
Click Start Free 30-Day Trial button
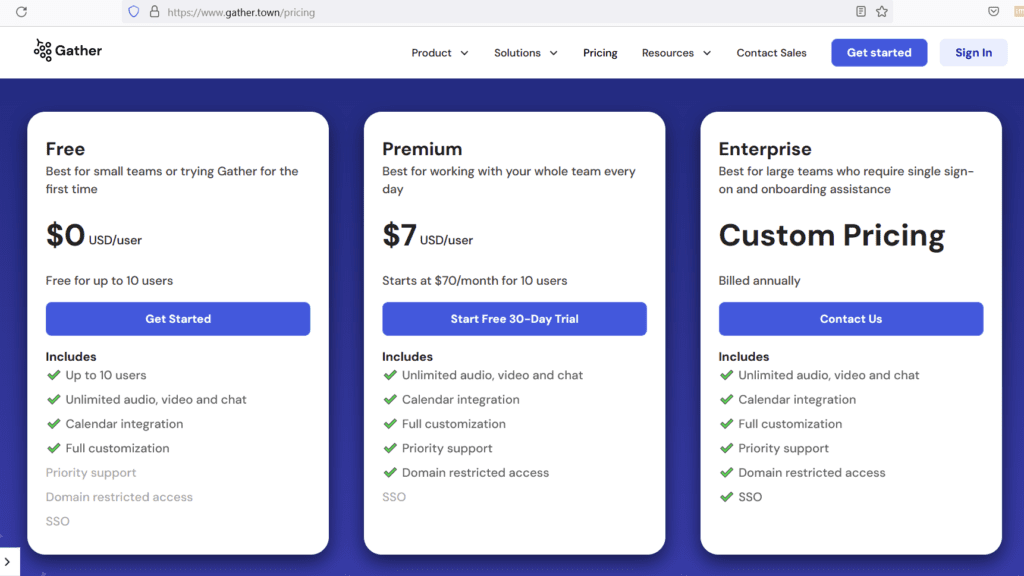(514, 319)
